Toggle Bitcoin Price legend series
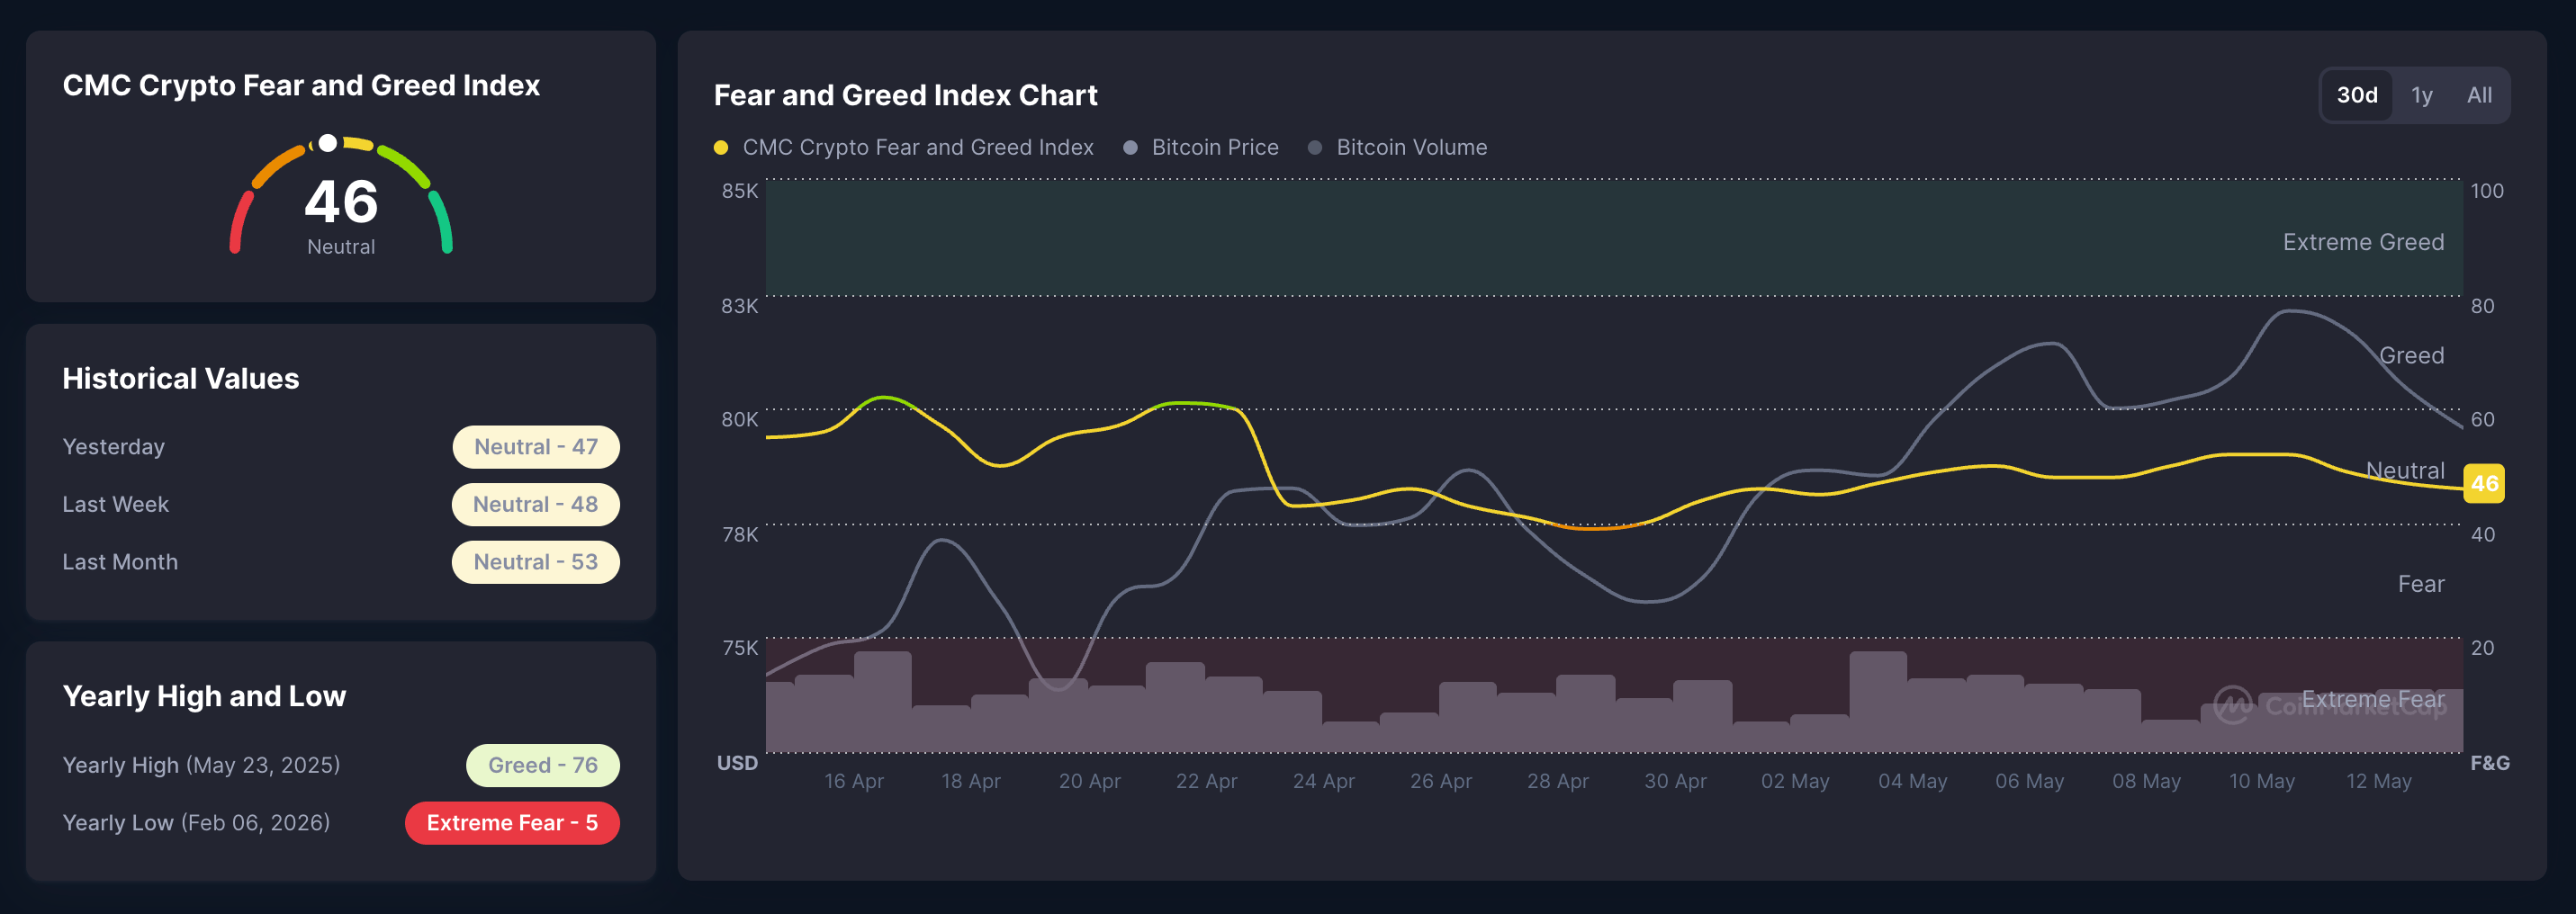The height and width of the screenshot is (914, 2576). [1201, 147]
